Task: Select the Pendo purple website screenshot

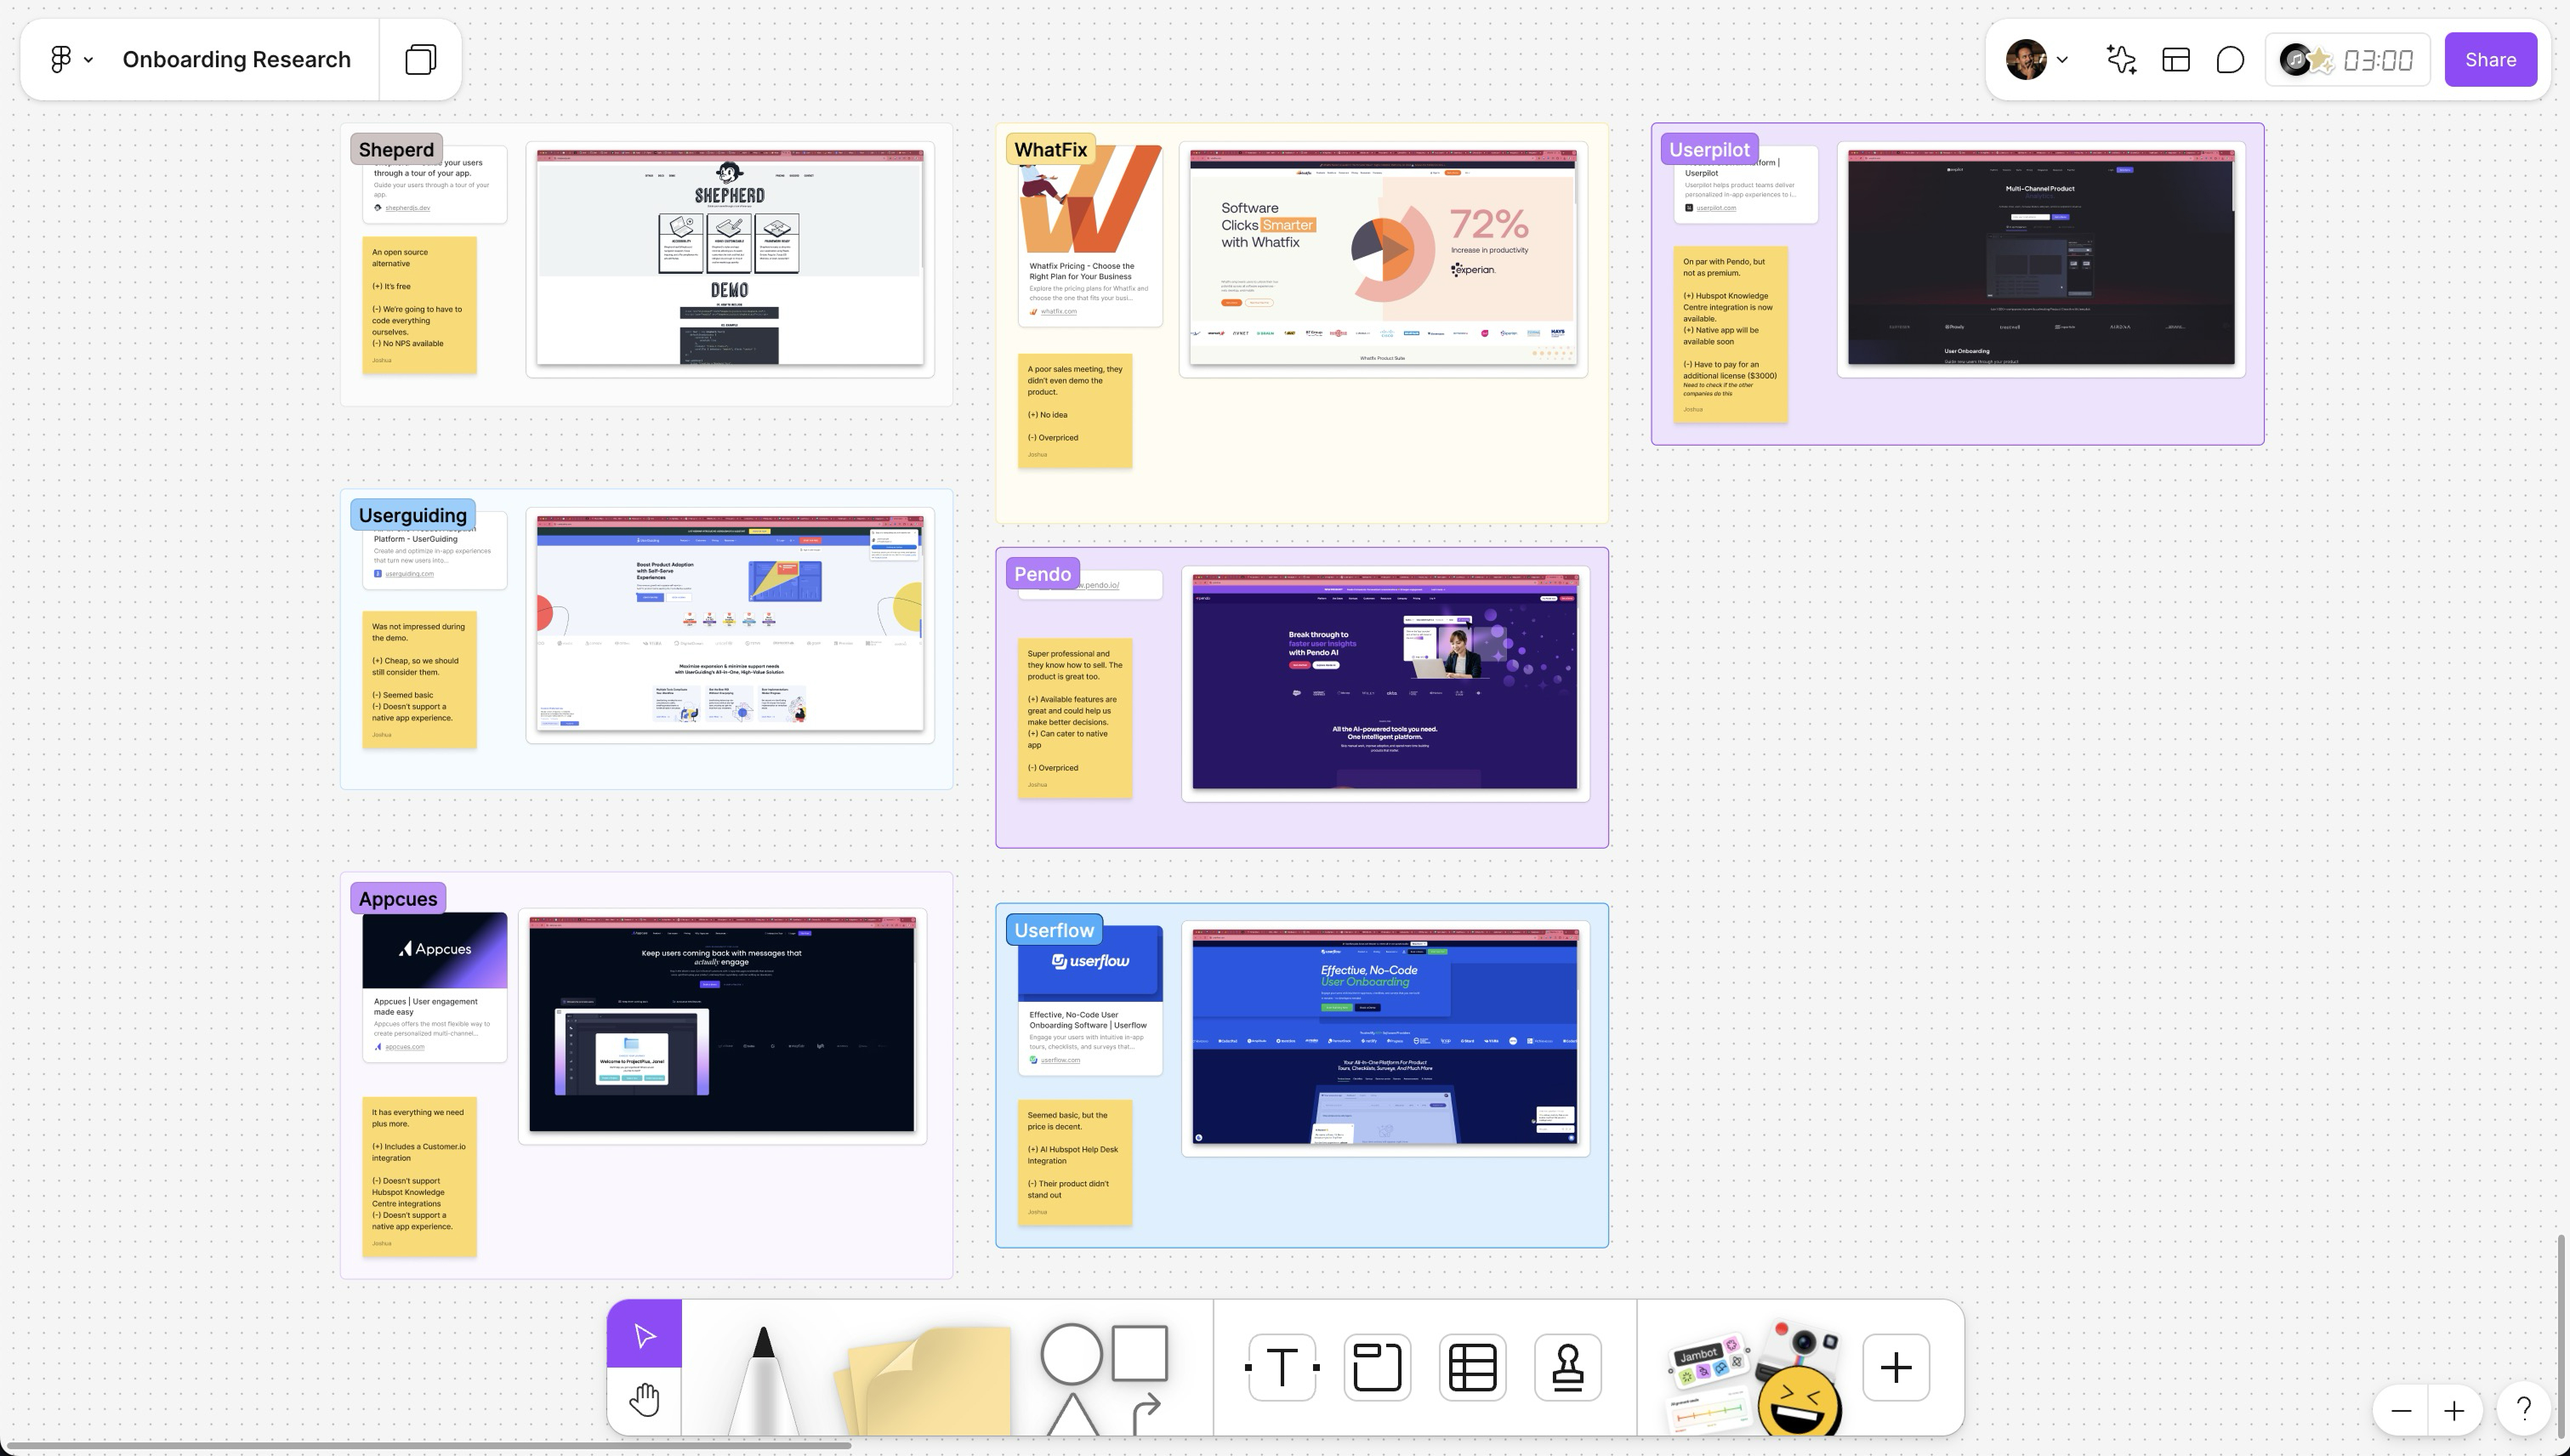Action: click(x=1385, y=682)
